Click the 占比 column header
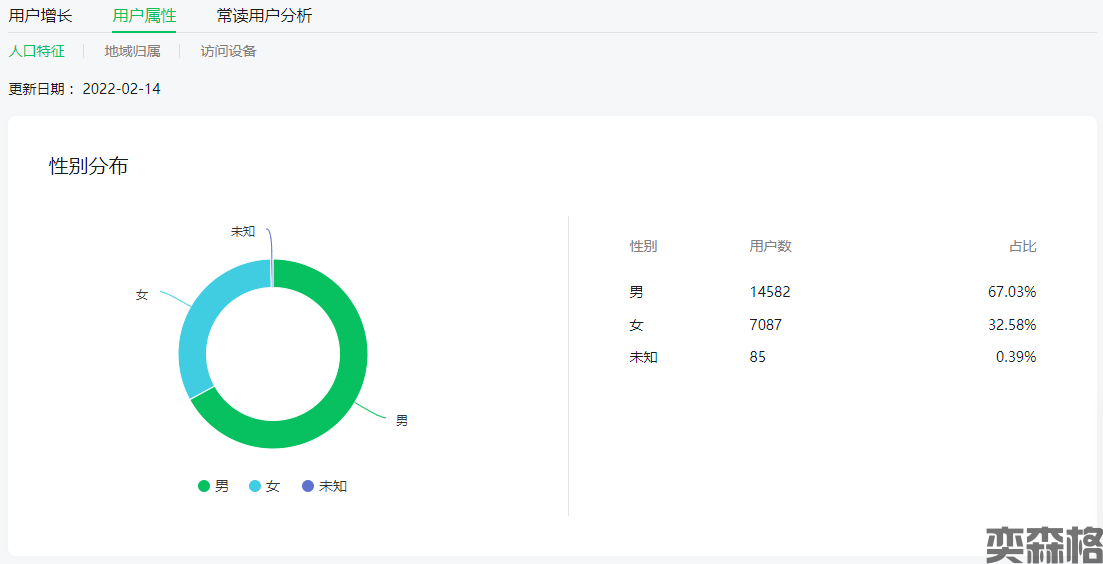 (x=1022, y=247)
